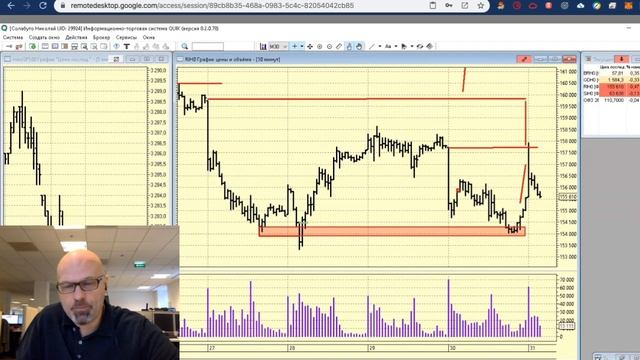Click the bookmark star in address bar
Screen dimensions: 640x360
pos(481,5)
